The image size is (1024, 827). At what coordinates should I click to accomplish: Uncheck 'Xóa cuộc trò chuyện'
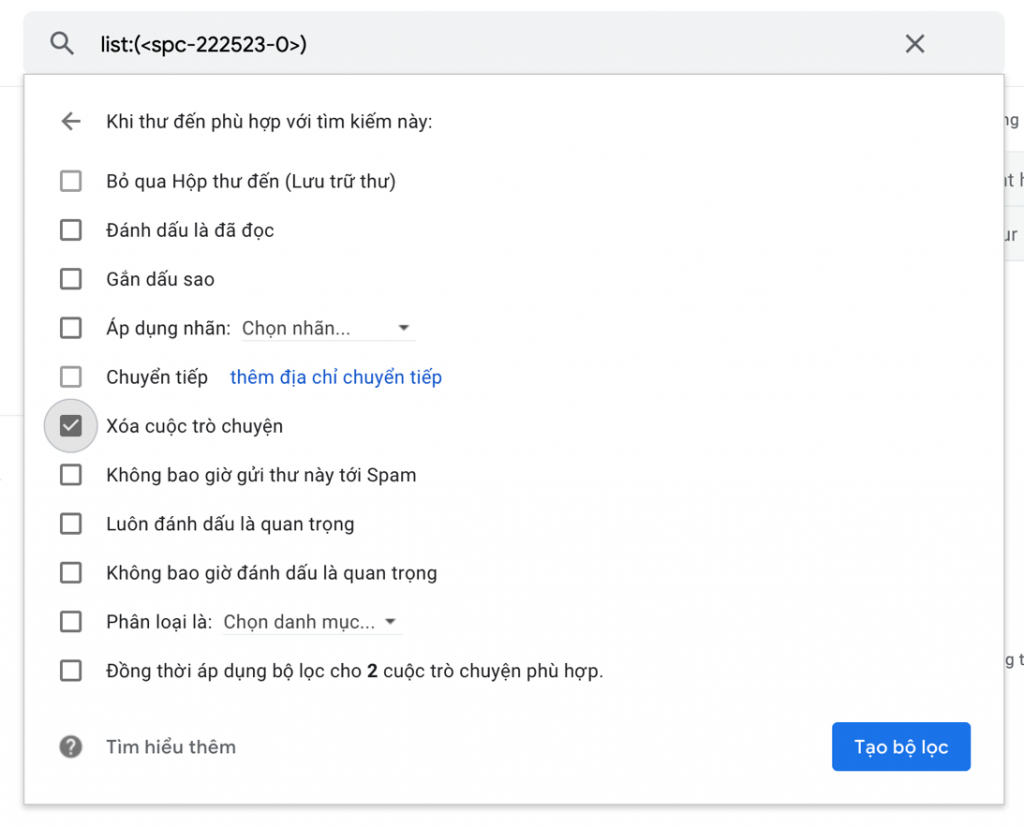[70, 425]
